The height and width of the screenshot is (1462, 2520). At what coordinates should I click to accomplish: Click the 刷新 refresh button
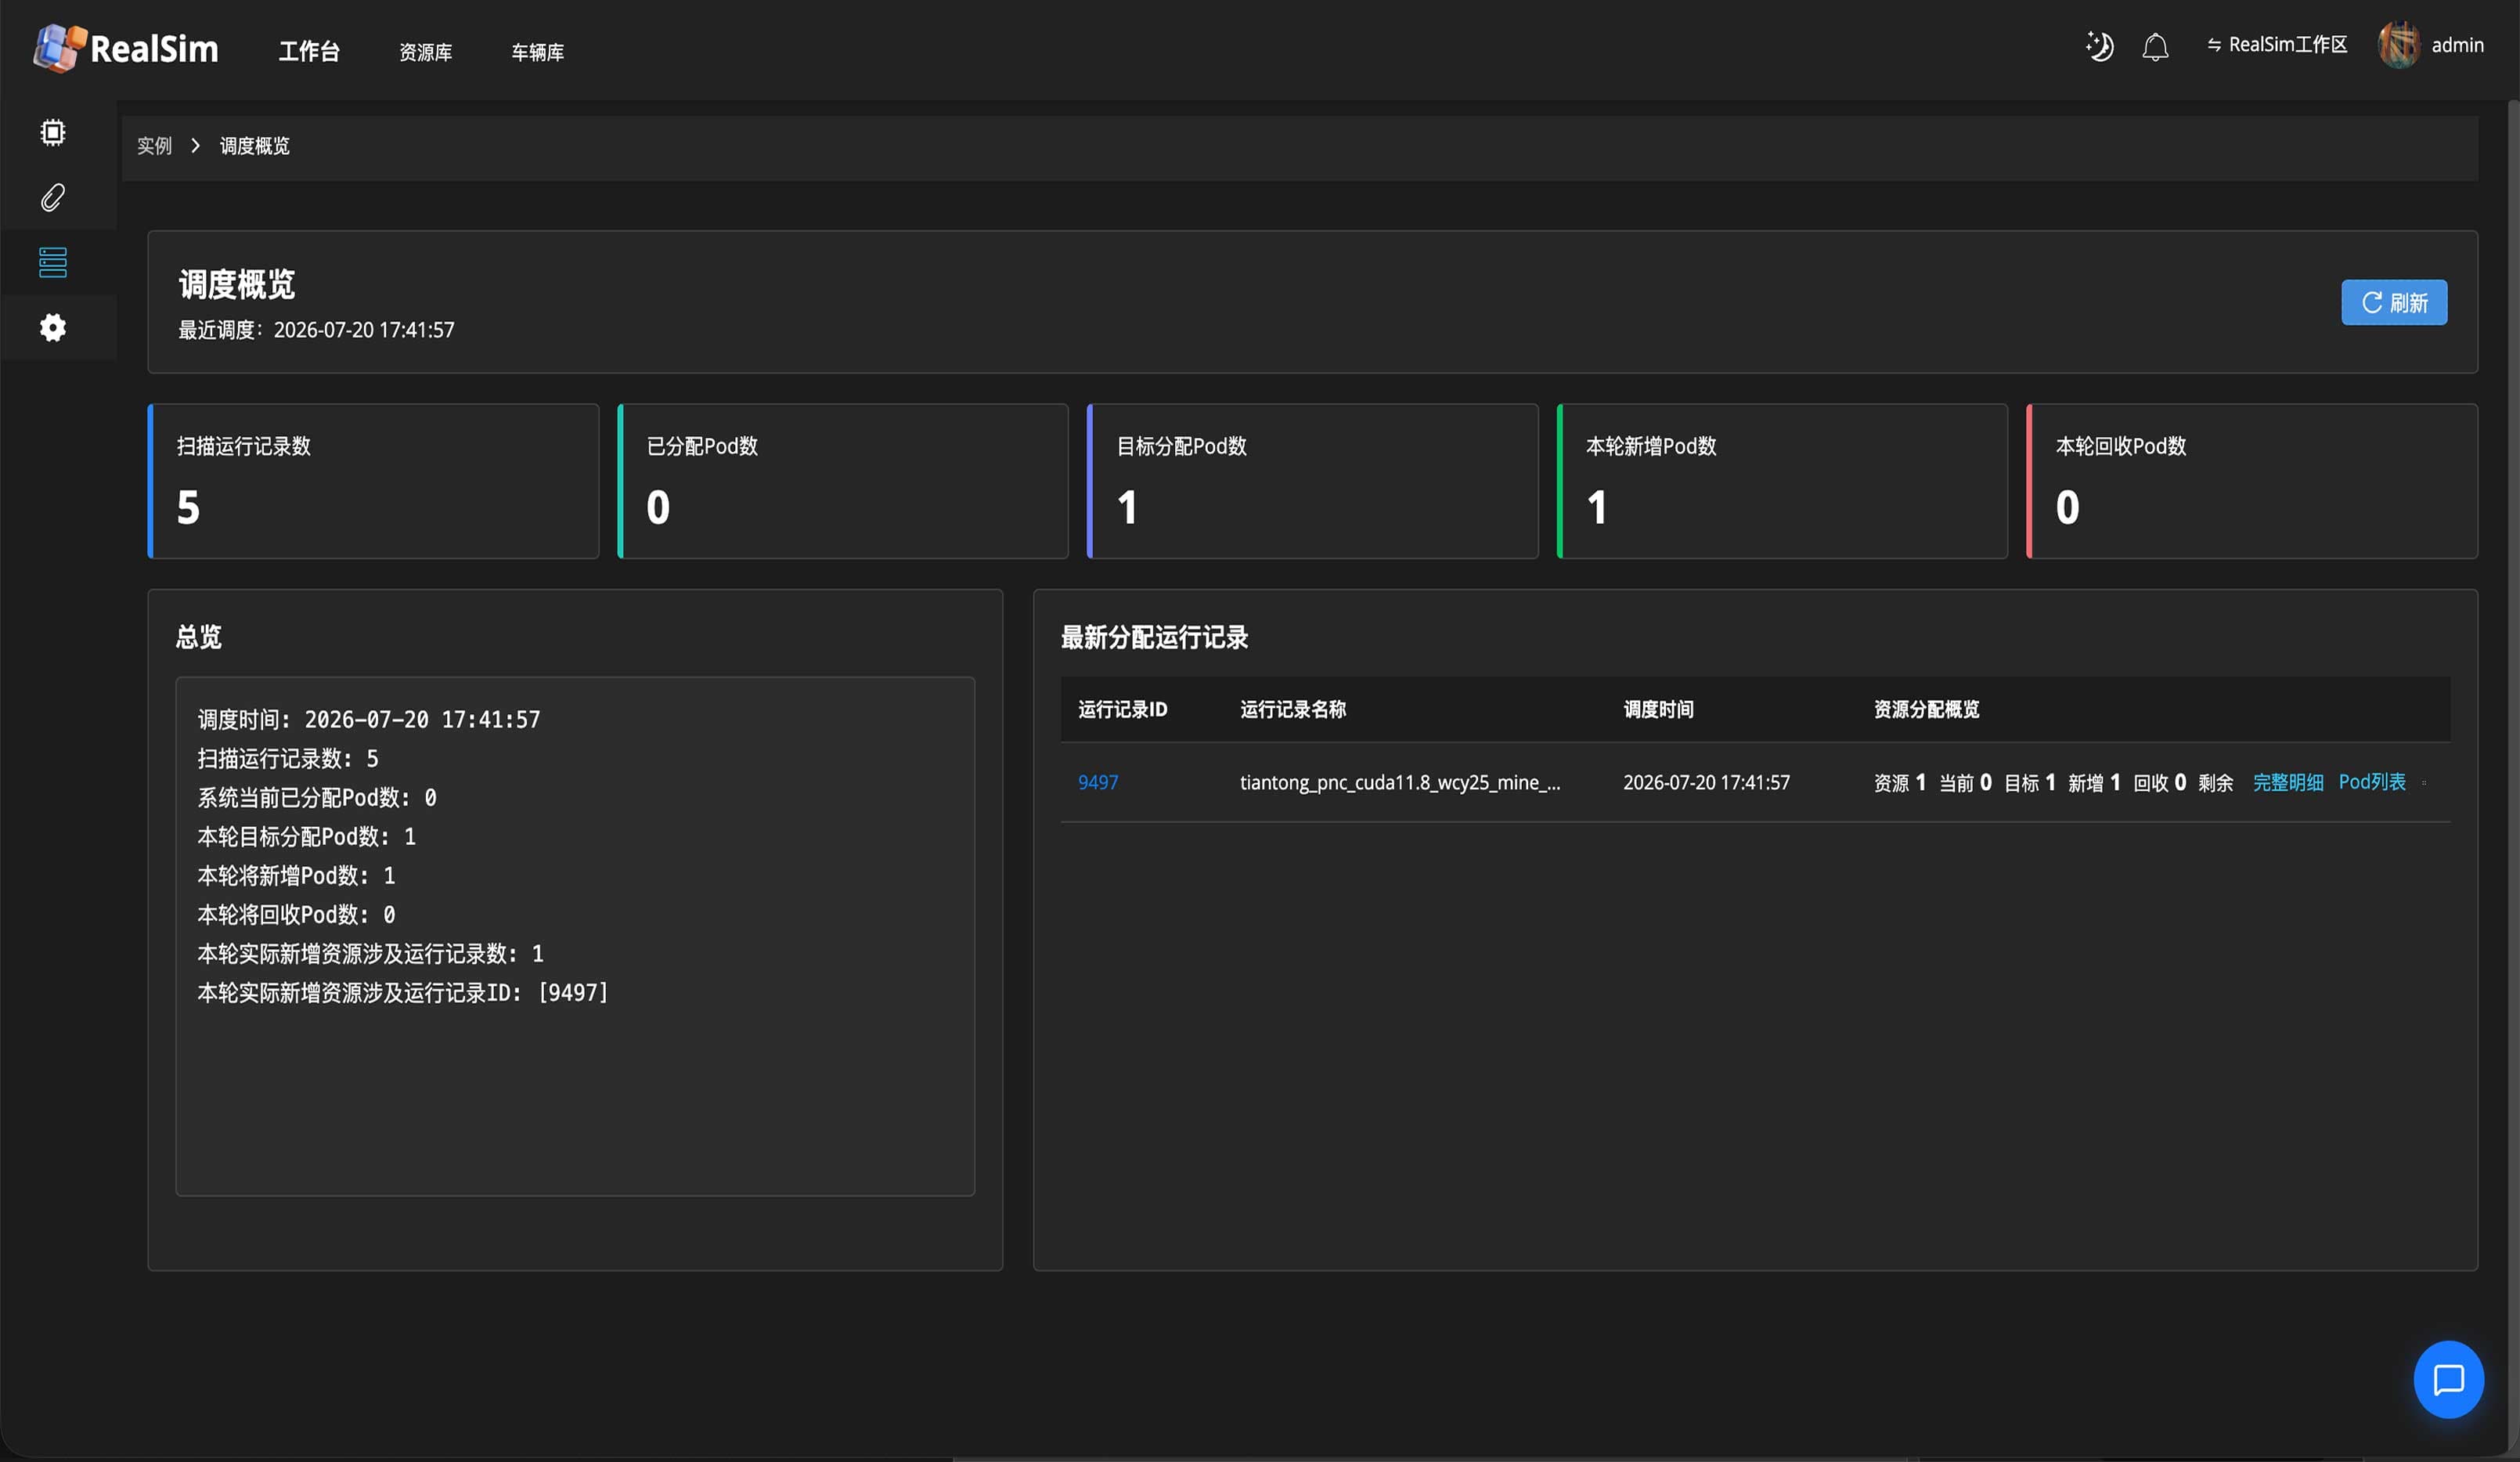[2394, 302]
